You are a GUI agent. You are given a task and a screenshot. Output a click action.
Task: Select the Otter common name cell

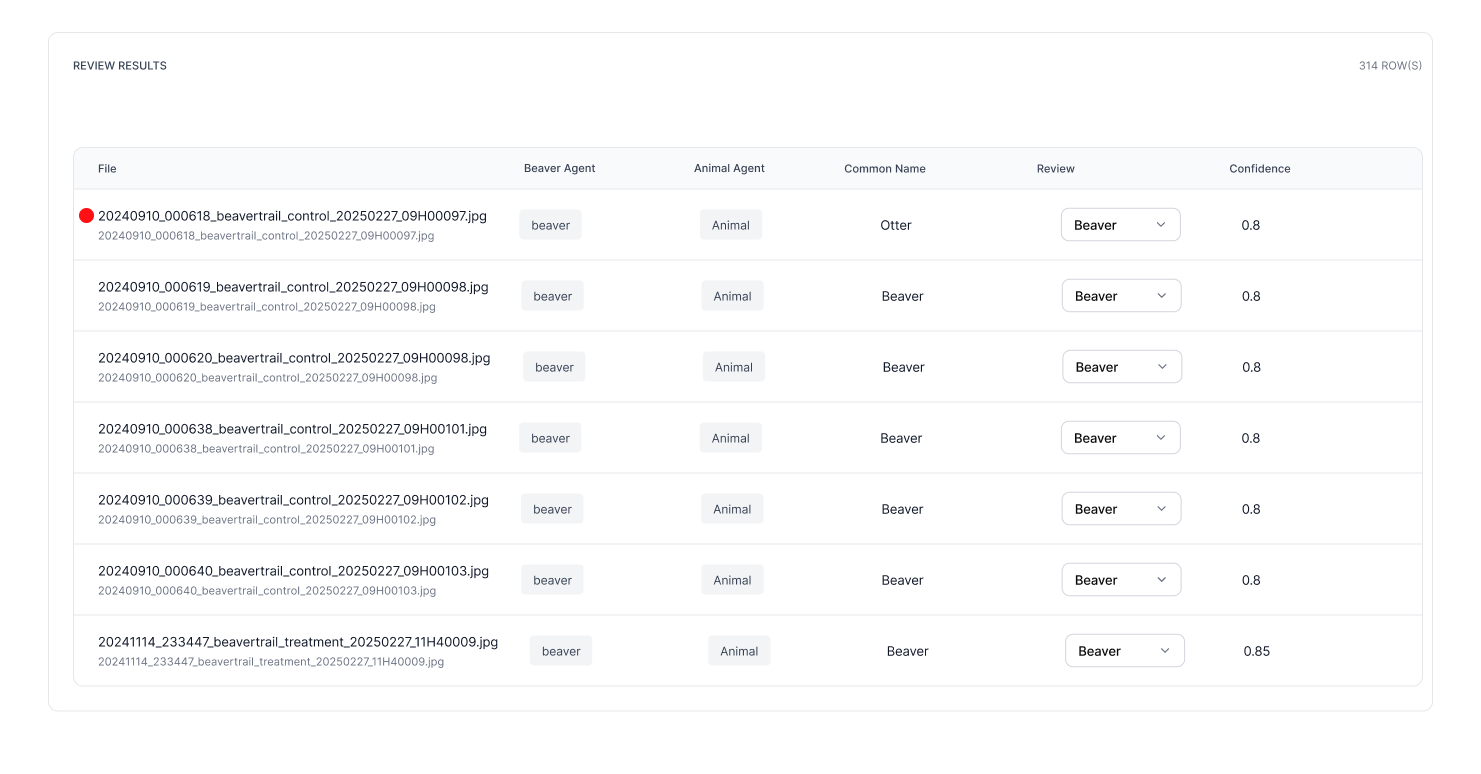tap(895, 225)
